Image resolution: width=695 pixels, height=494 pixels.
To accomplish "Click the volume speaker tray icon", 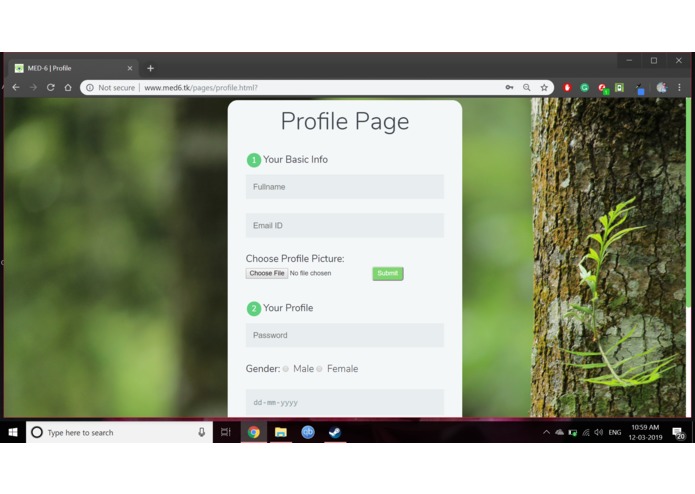I will pos(599,432).
